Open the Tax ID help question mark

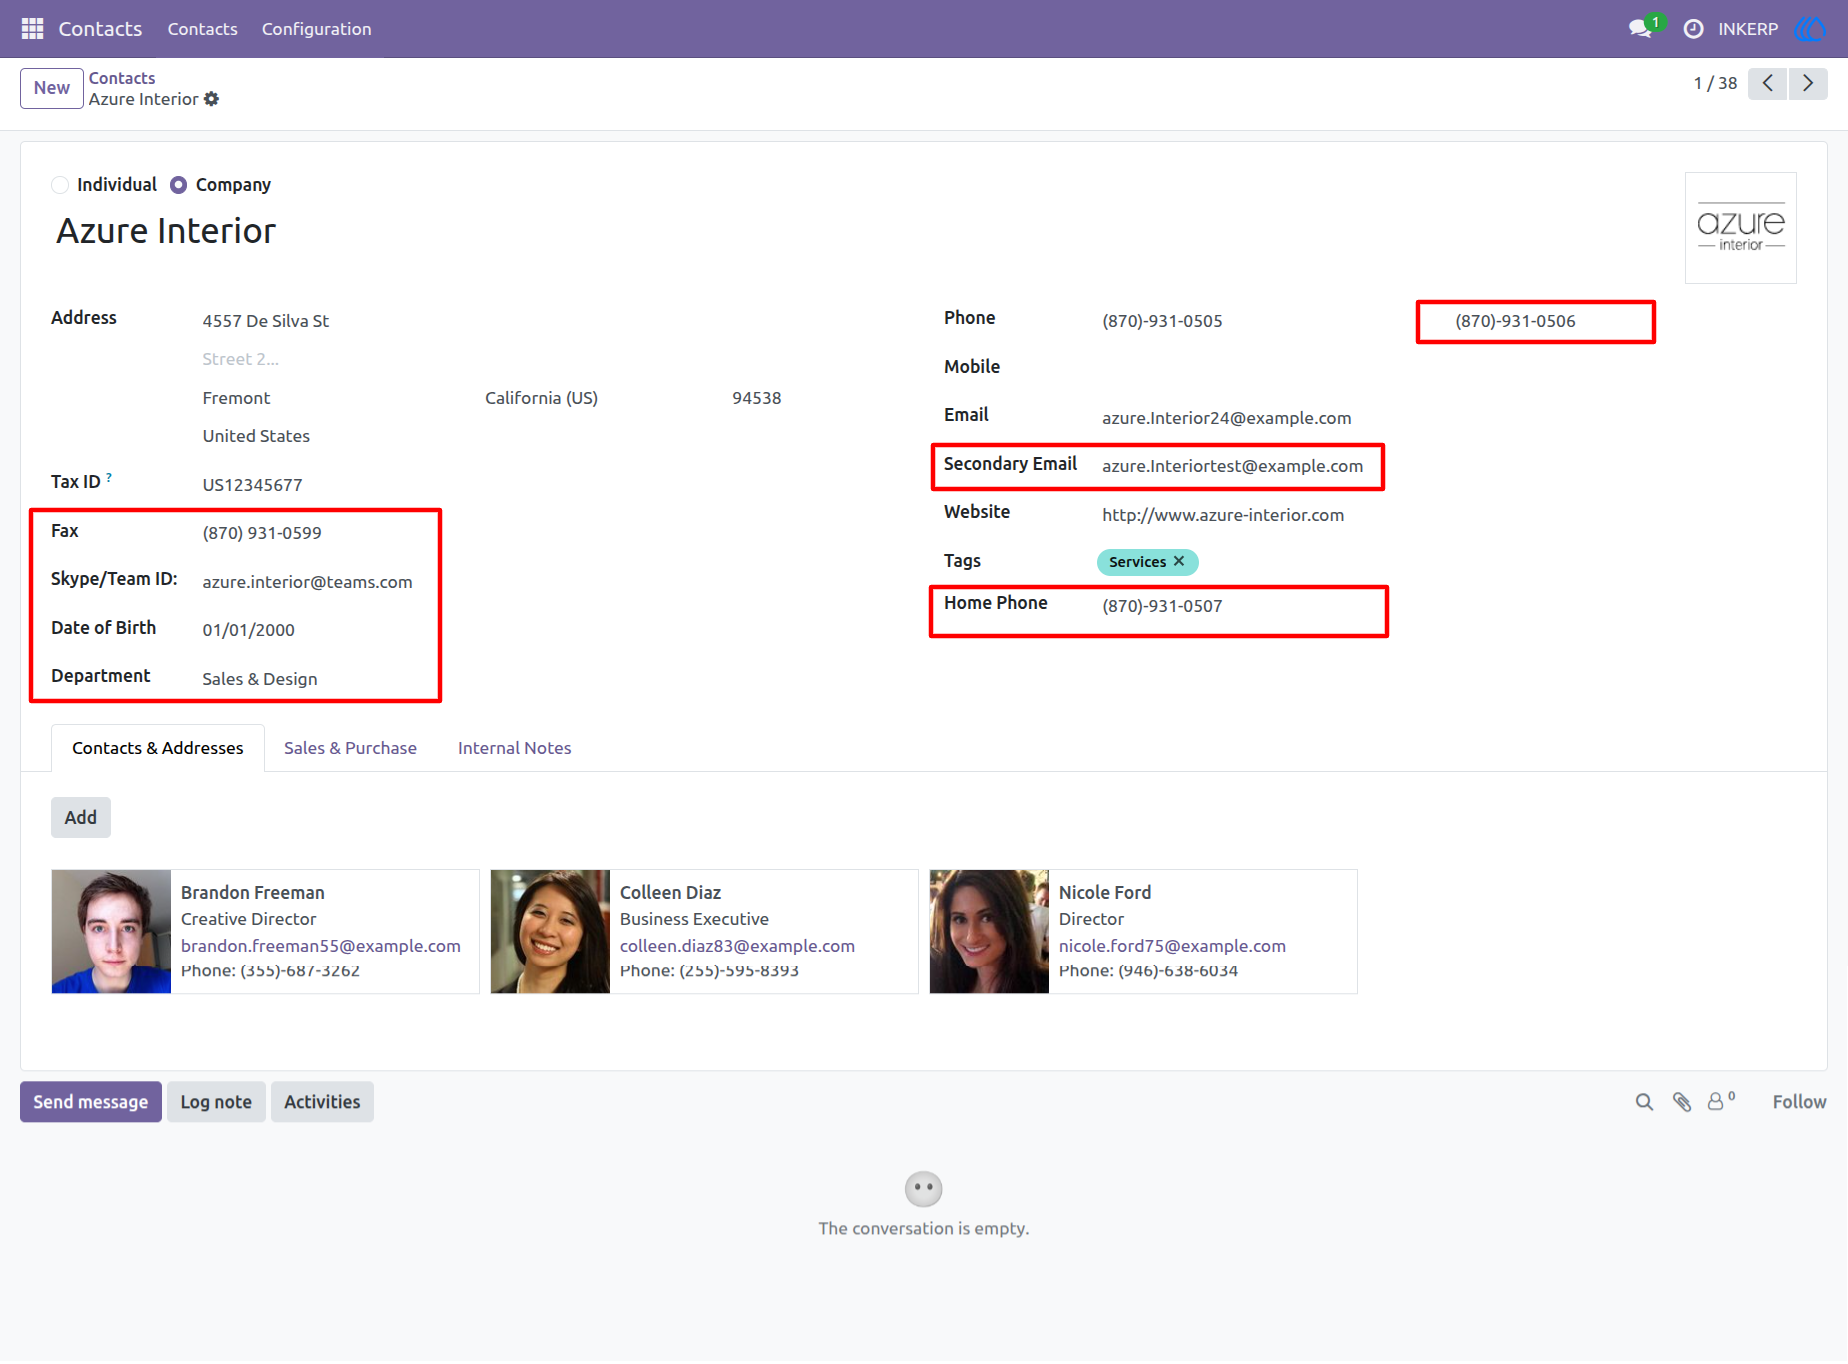[x=109, y=478]
